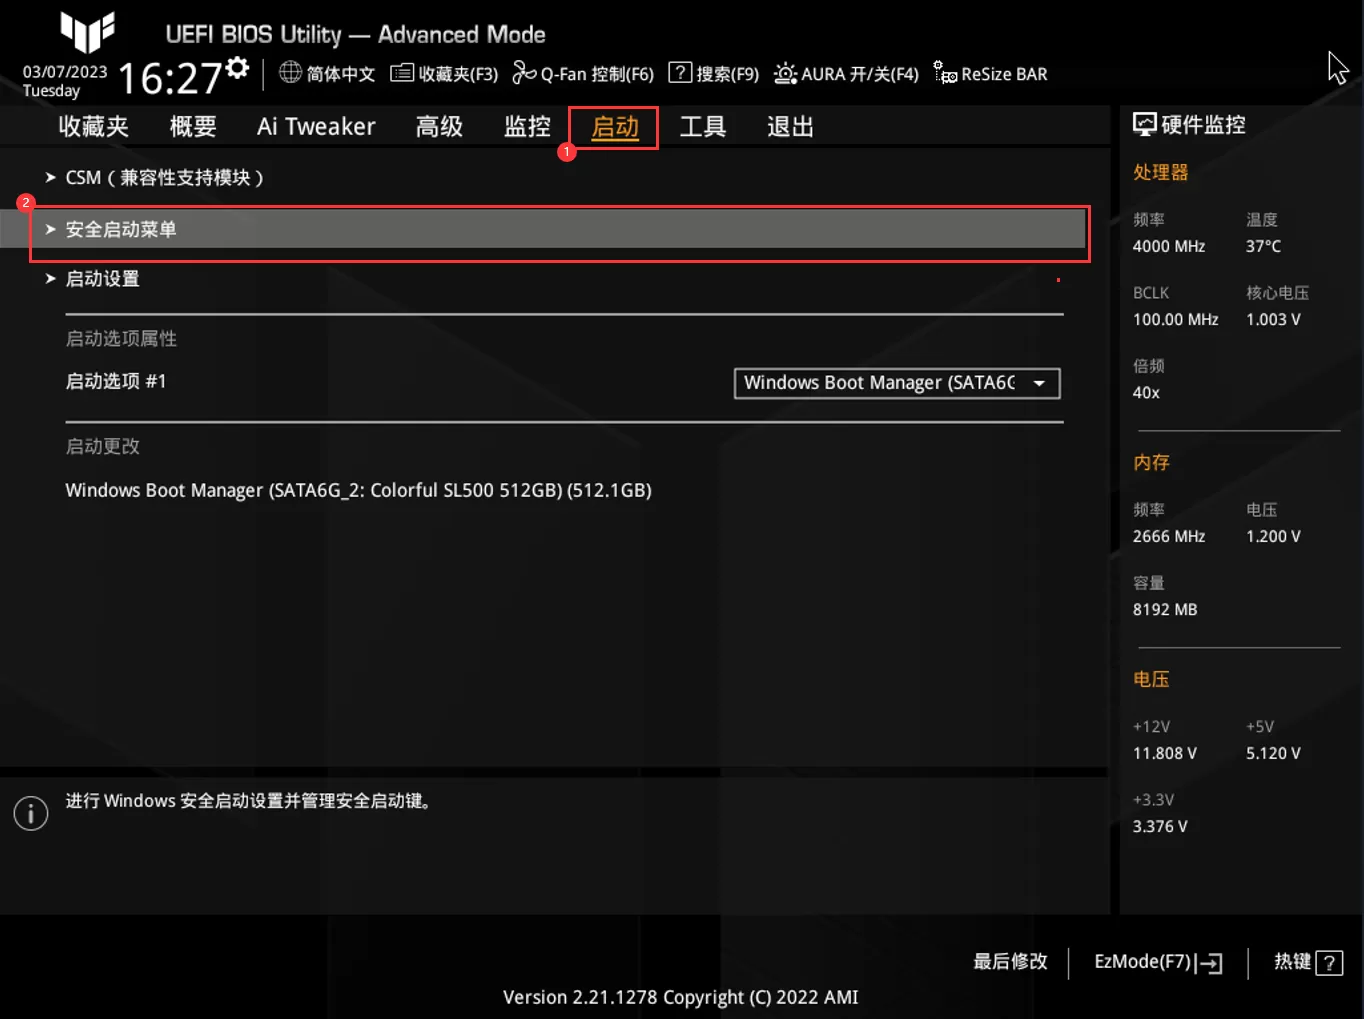Go to the 退出 tab

(x=790, y=127)
